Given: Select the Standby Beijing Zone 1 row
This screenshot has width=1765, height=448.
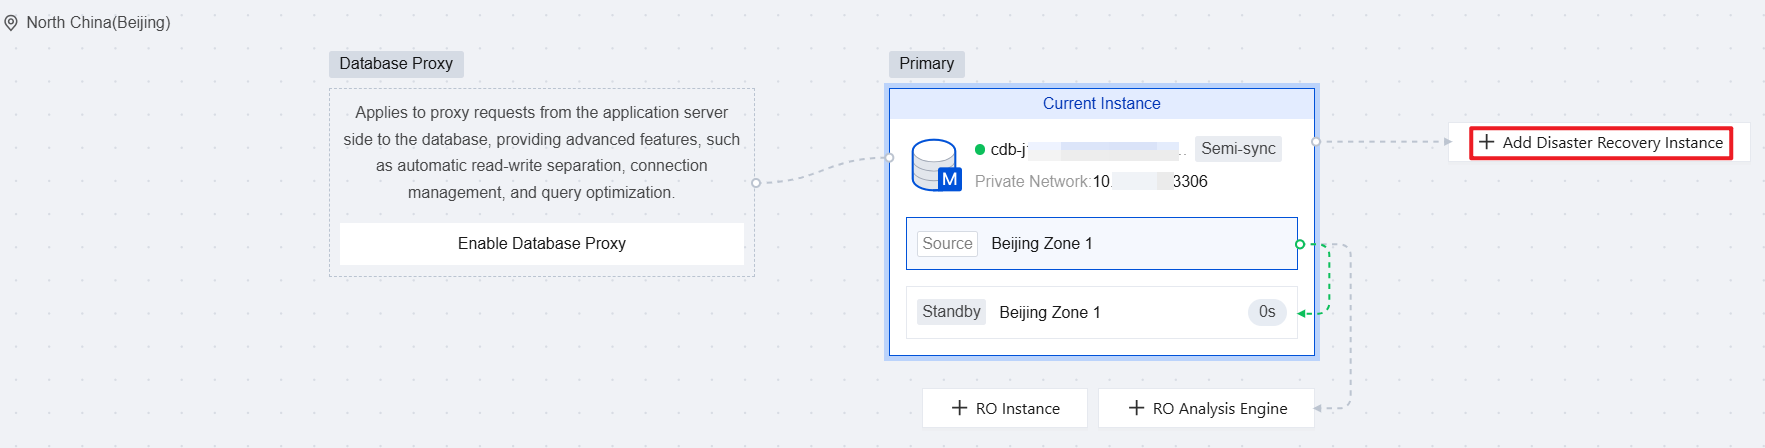Looking at the screenshot, I should coord(1101,312).
